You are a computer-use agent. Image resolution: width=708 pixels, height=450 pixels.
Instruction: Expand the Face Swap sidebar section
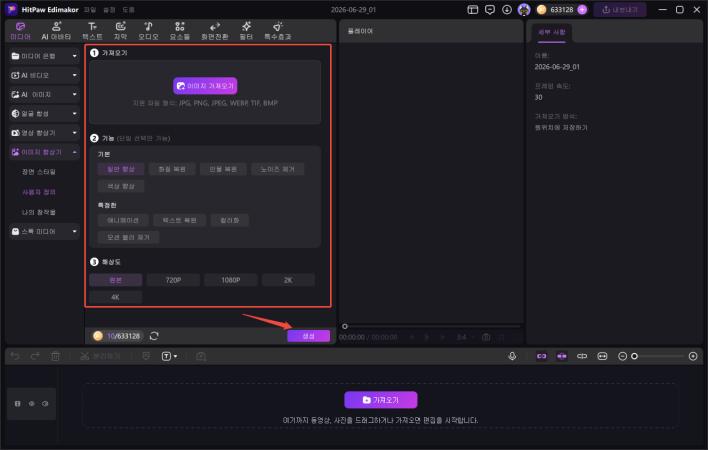coord(44,113)
